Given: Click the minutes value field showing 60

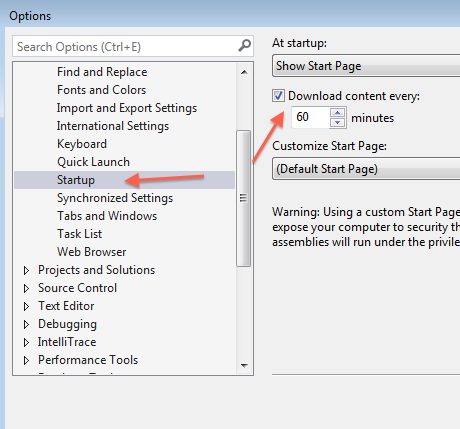Looking at the screenshot, I should pos(310,117).
